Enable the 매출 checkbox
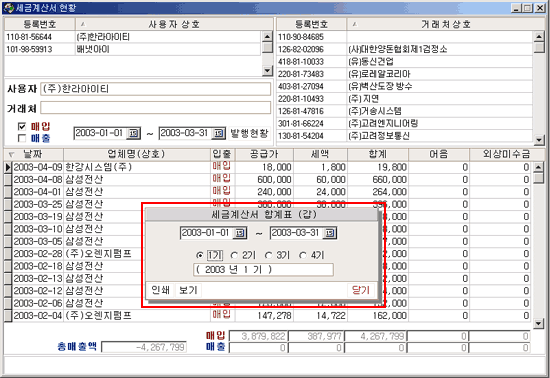This screenshot has height=378, width=550. 22,138
